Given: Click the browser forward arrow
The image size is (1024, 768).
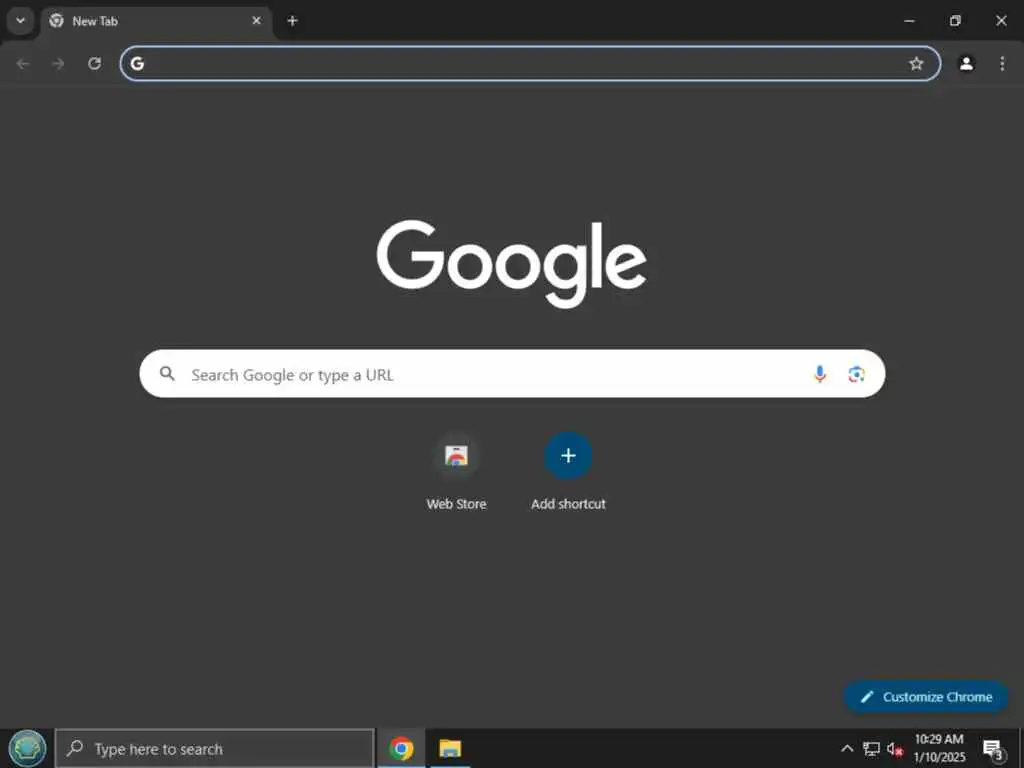Looking at the screenshot, I should click(59, 63).
